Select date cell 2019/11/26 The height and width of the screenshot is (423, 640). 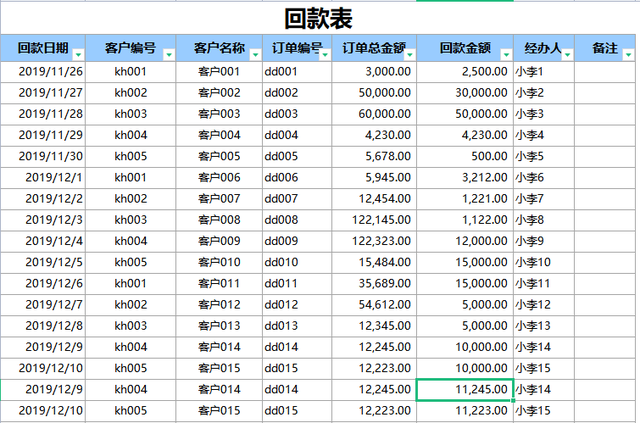43,72
